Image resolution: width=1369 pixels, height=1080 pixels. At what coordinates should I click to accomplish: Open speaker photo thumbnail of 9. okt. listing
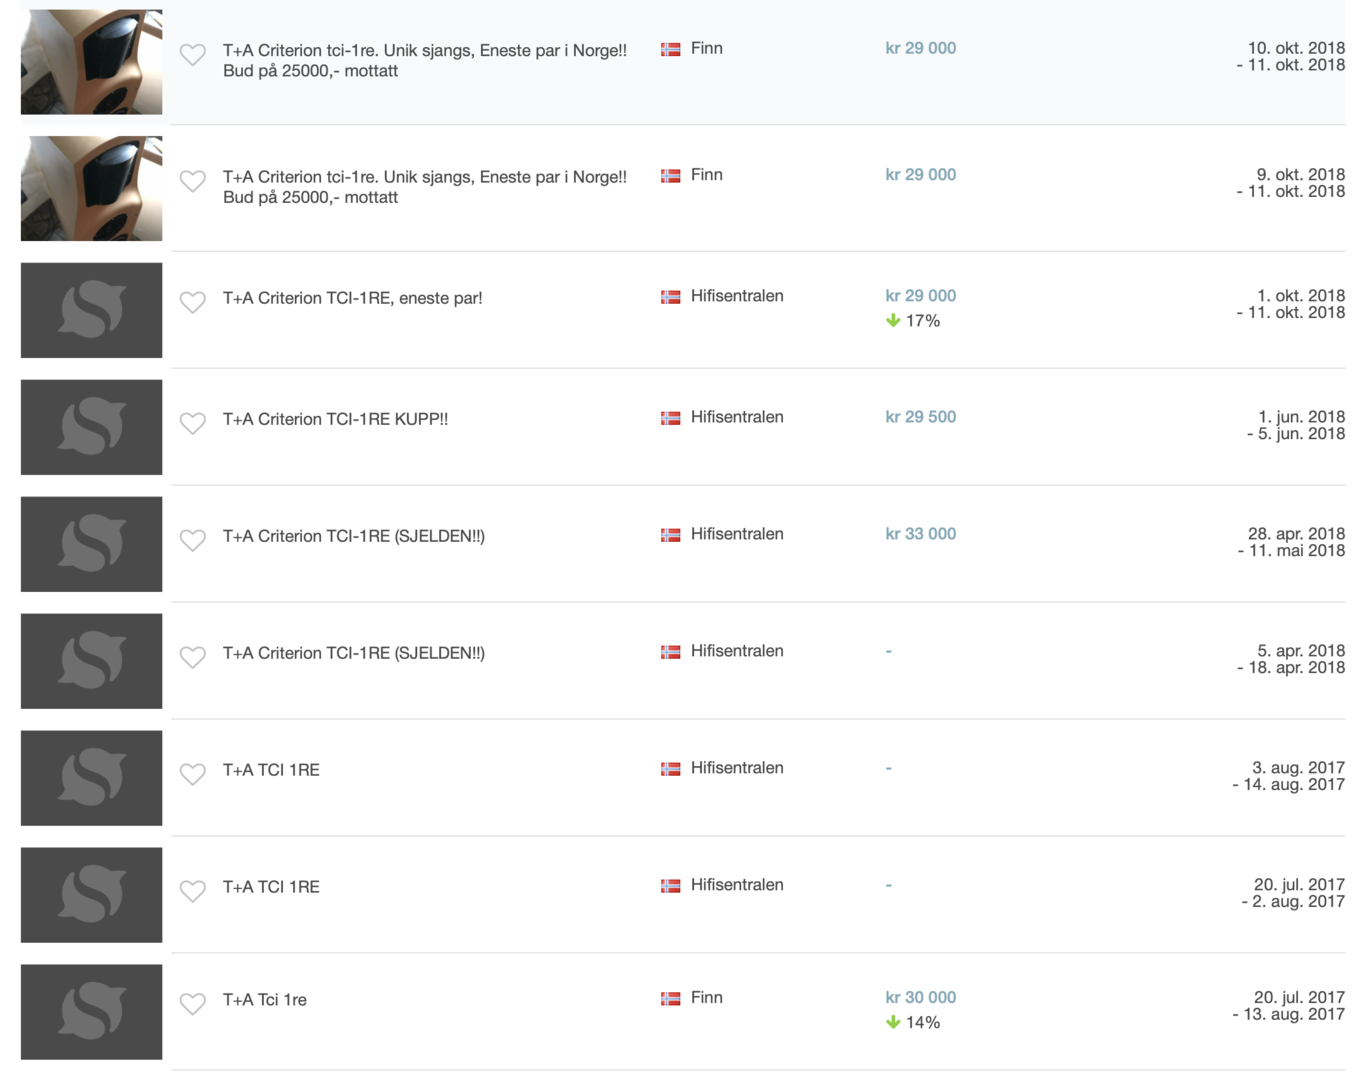point(91,188)
